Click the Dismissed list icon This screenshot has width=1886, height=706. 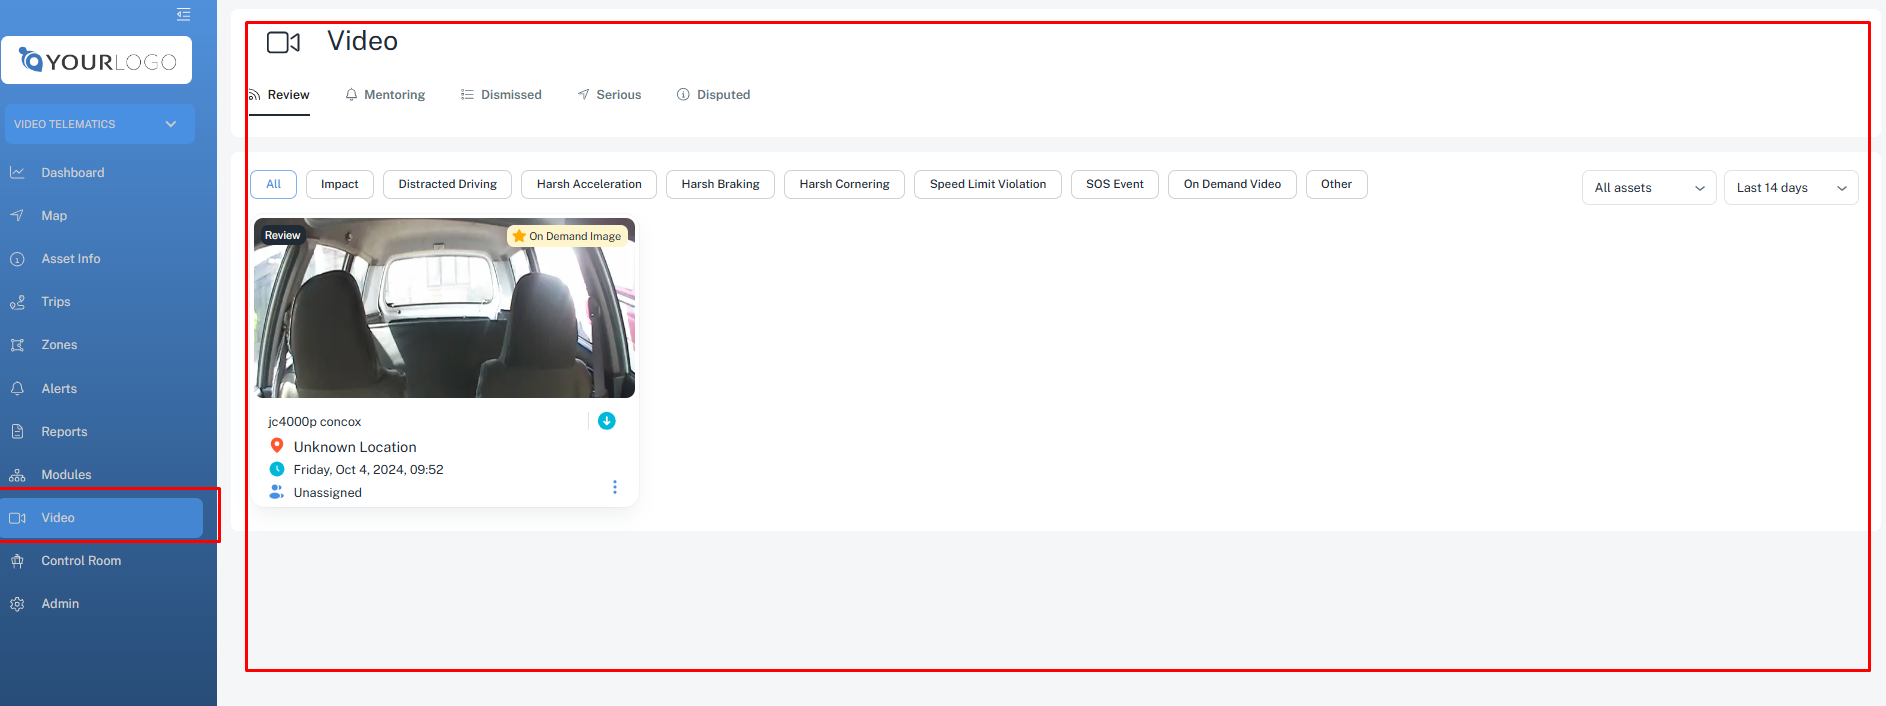467,94
